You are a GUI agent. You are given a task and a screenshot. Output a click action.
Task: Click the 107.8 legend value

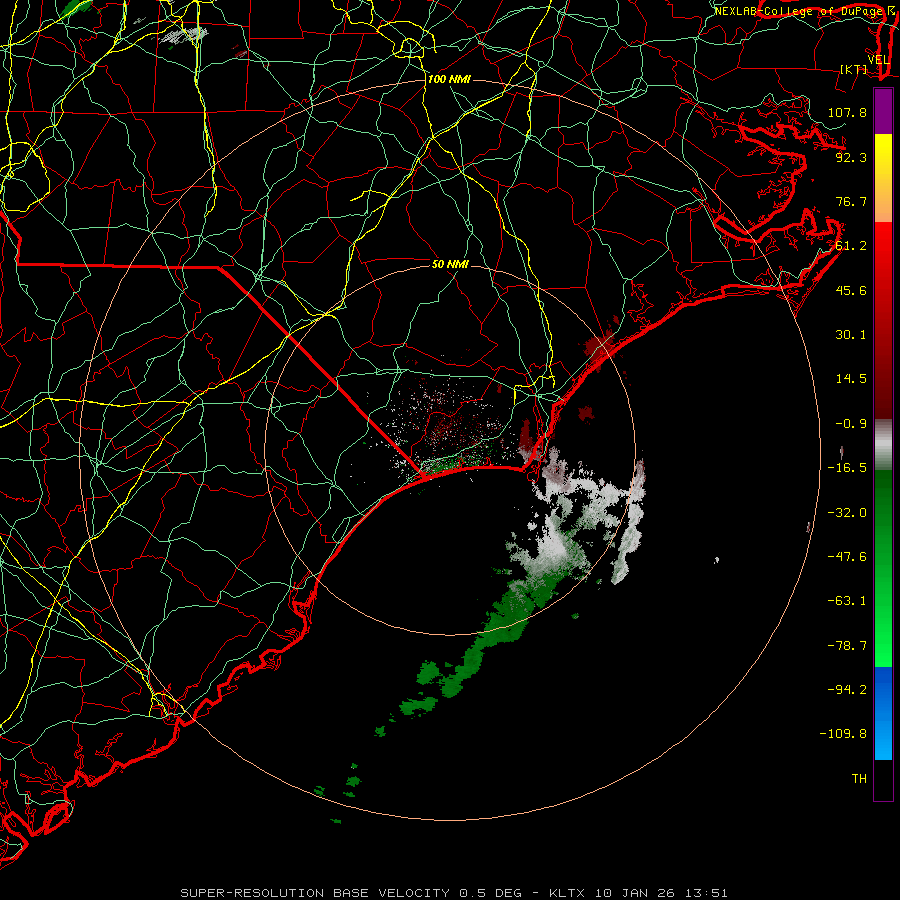847,112
